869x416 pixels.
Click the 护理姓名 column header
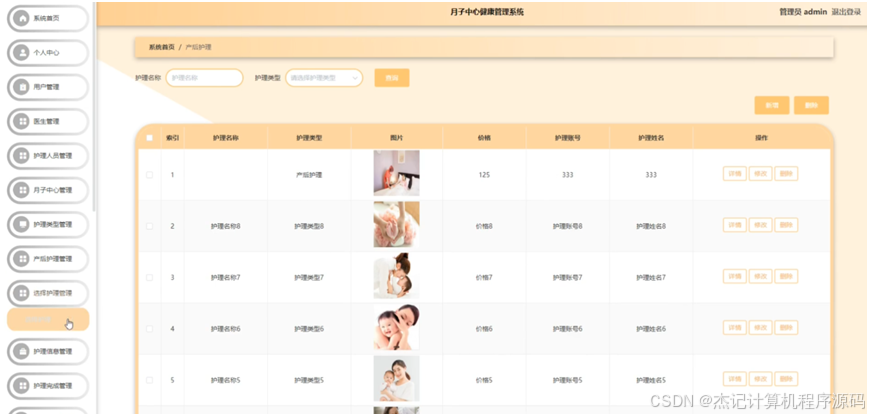coord(651,138)
